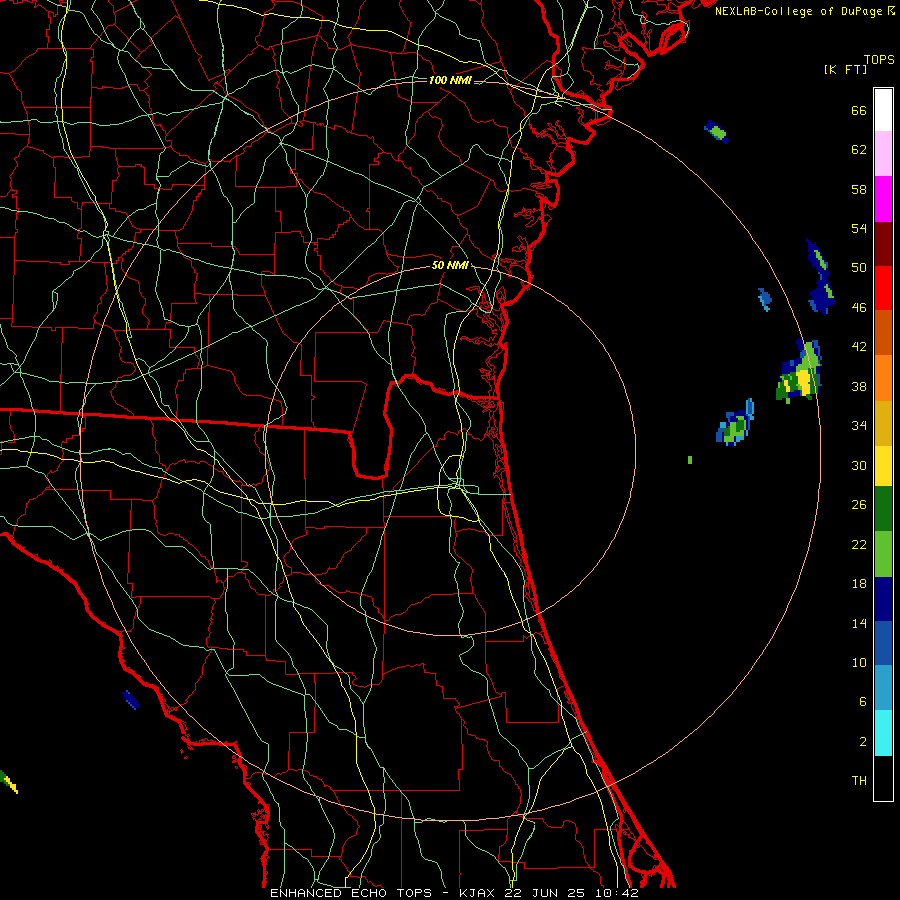Select the bright red legend color band

coord(883,288)
